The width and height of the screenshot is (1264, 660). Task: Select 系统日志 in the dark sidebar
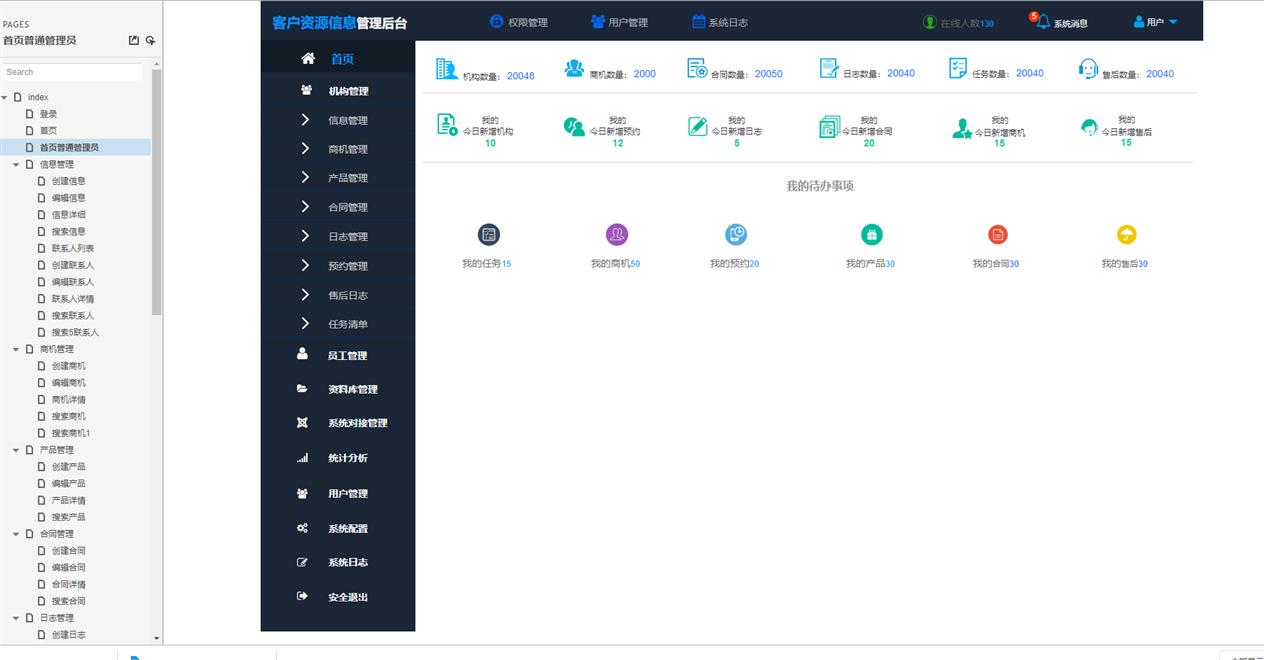click(348, 562)
